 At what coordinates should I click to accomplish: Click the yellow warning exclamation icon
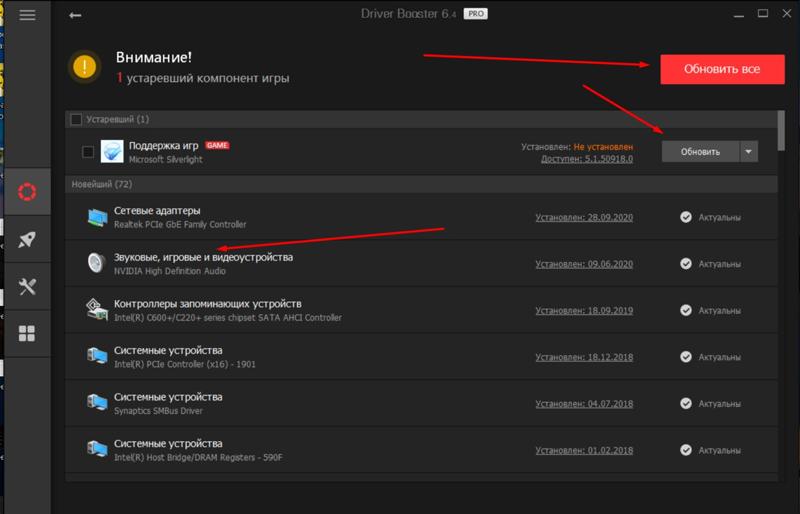(x=85, y=68)
